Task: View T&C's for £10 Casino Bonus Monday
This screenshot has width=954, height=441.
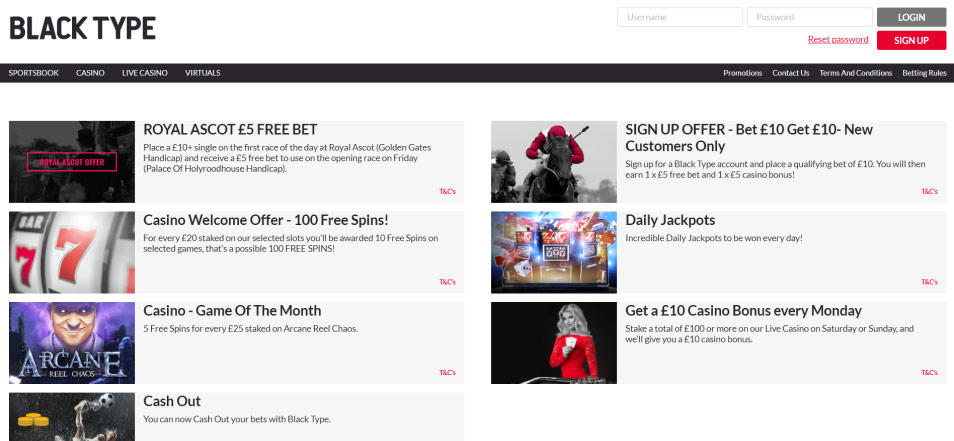Action: (x=929, y=373)
